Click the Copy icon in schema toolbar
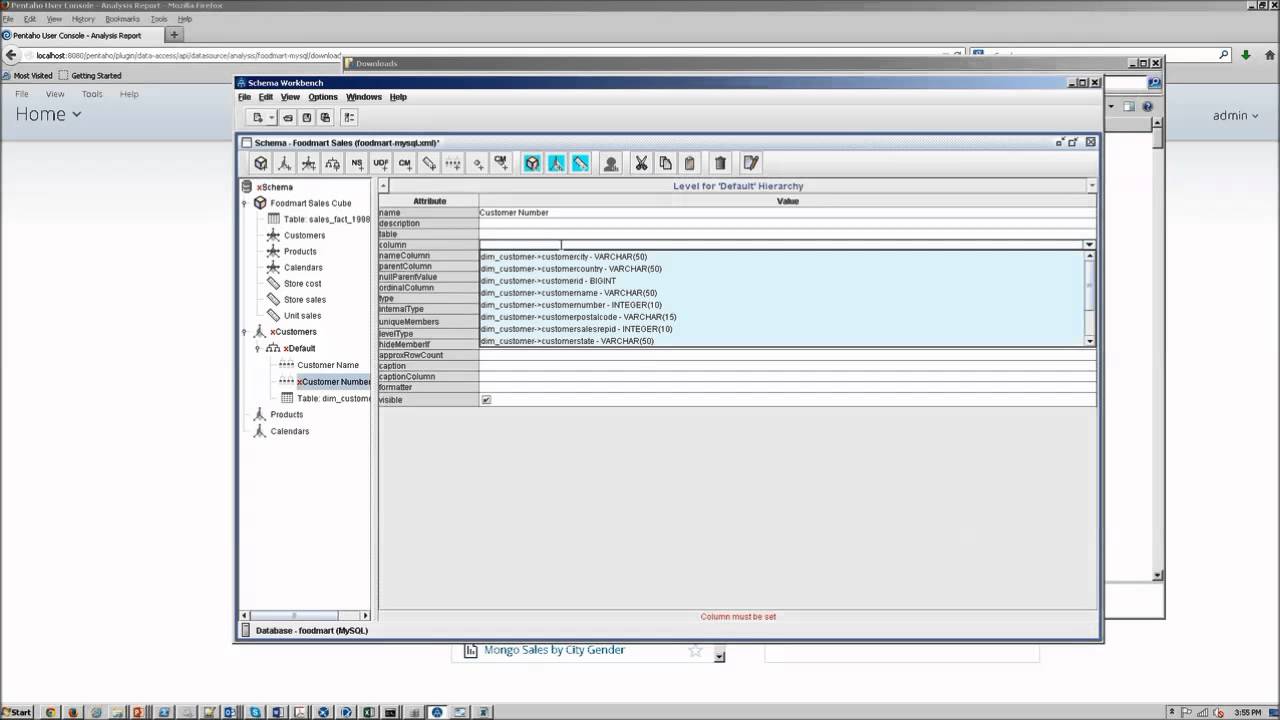 [x=666, y=163]
